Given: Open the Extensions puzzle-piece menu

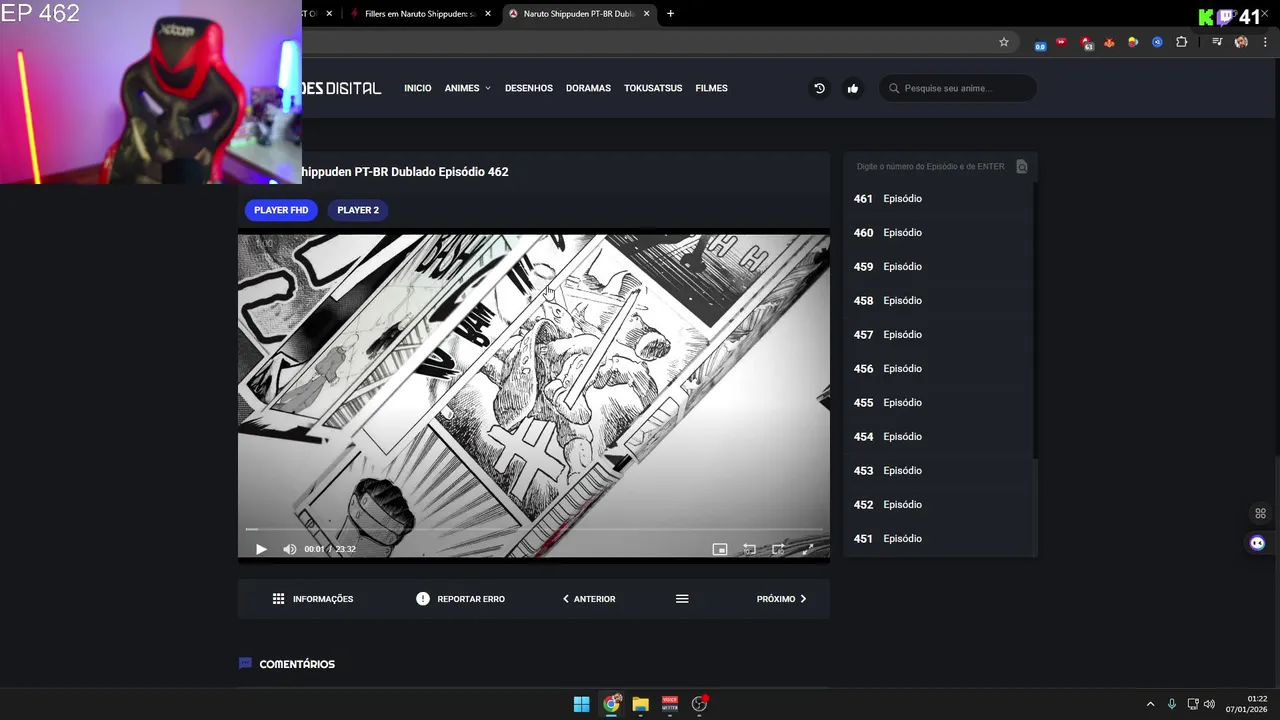Looking at the screenshot, I should (1181, 42).
